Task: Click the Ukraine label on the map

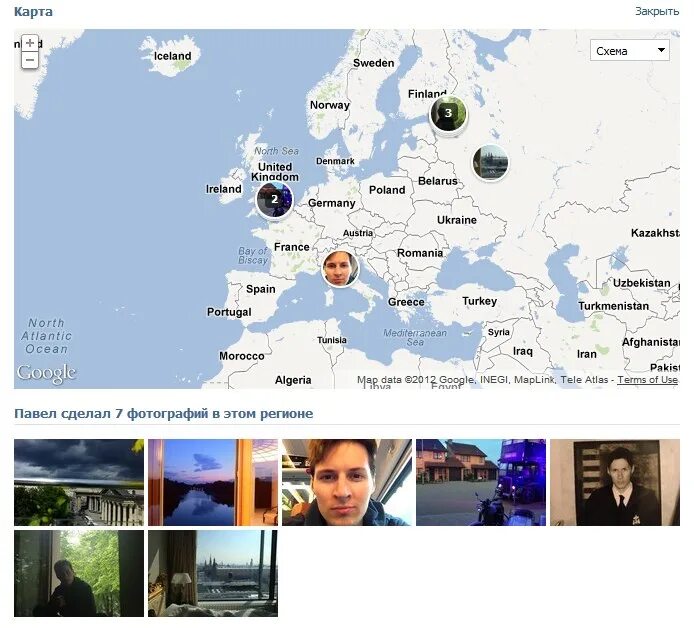Action: tap(457, 220)
